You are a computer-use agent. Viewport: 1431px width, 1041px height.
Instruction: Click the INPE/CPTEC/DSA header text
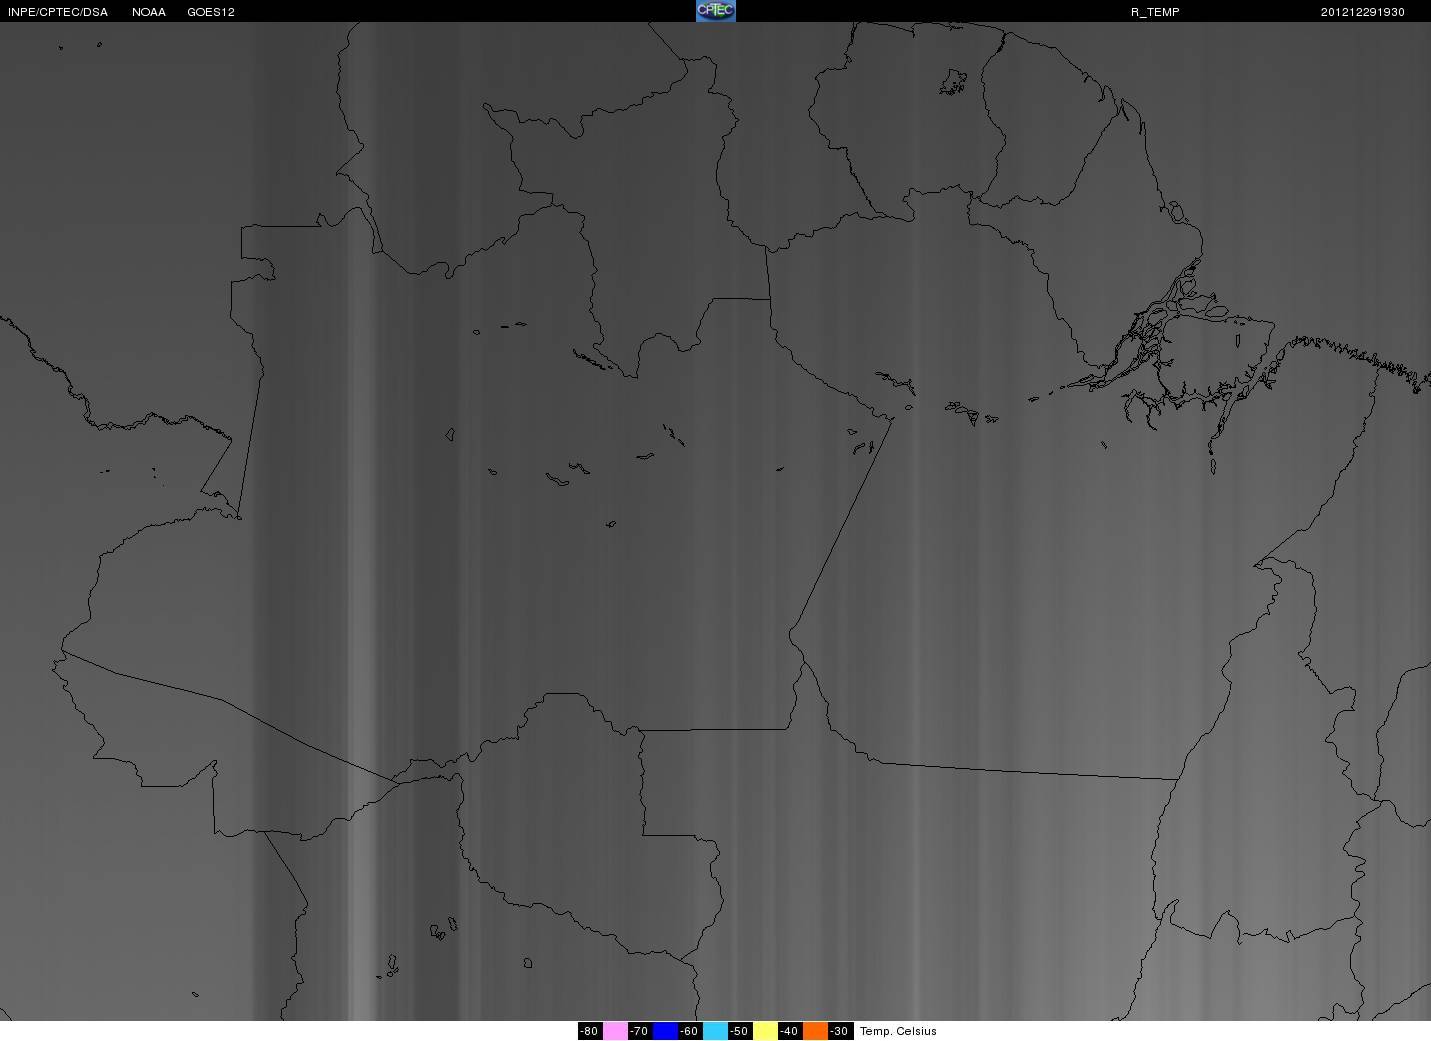coord(58,12)
